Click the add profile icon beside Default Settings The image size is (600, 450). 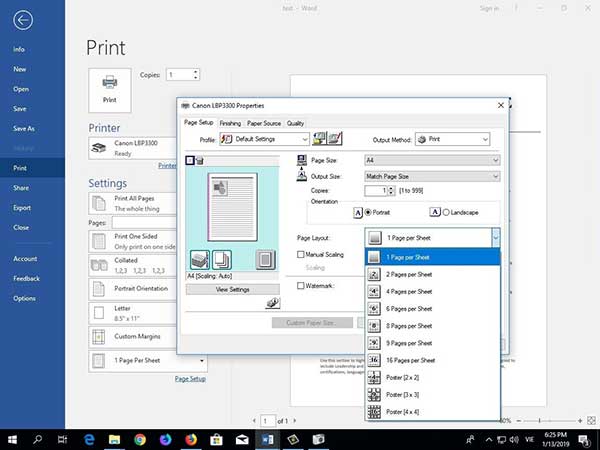319,139
